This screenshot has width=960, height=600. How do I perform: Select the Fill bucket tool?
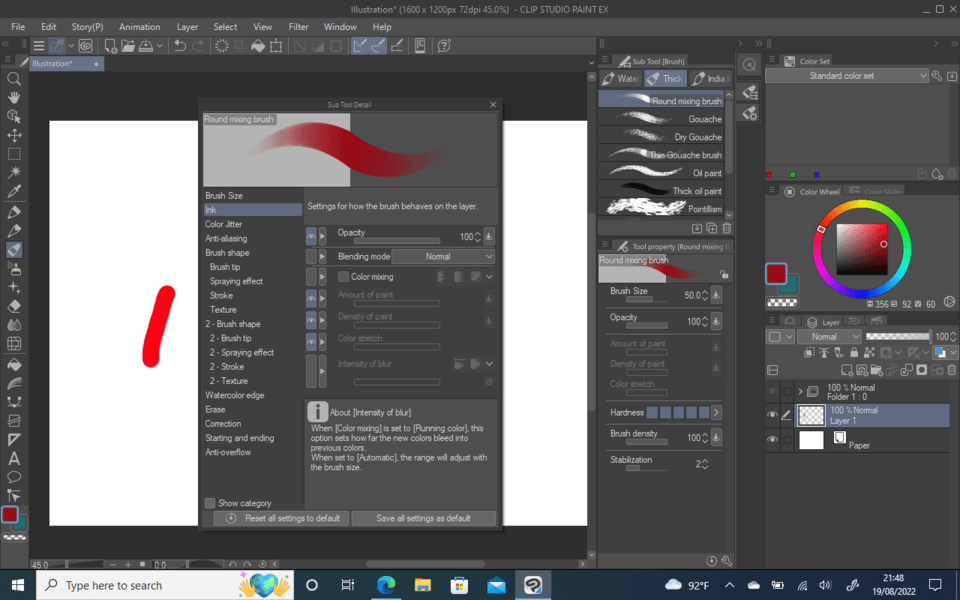[13, 362]
